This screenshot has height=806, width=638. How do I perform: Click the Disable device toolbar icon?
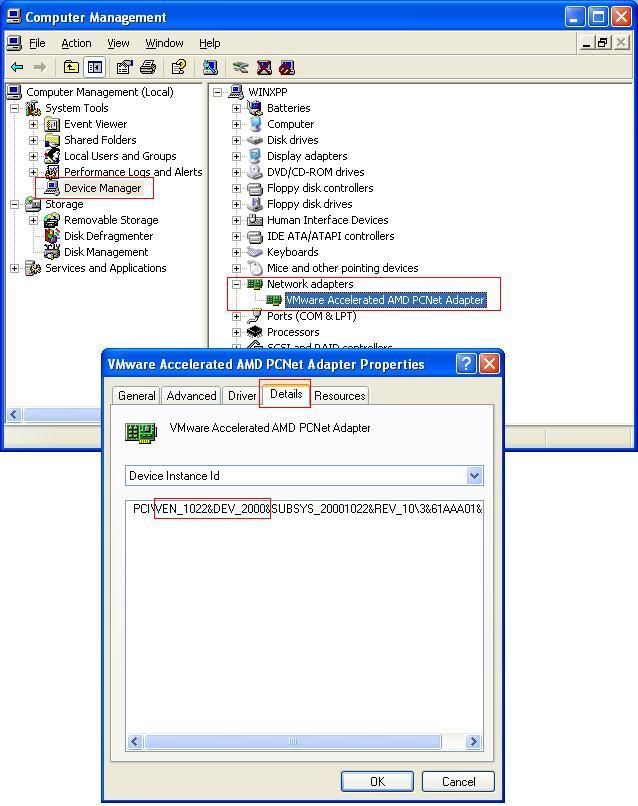click(x=287, y=67)
